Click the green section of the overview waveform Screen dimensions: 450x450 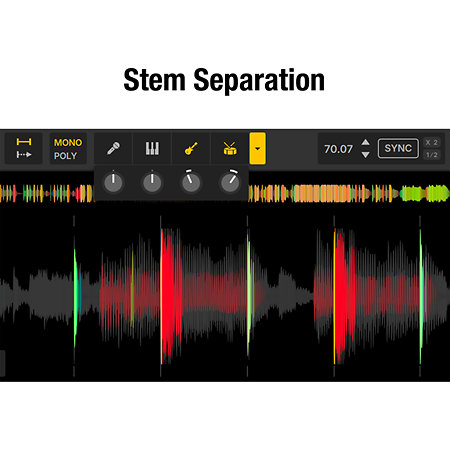[x=424, y=193]
